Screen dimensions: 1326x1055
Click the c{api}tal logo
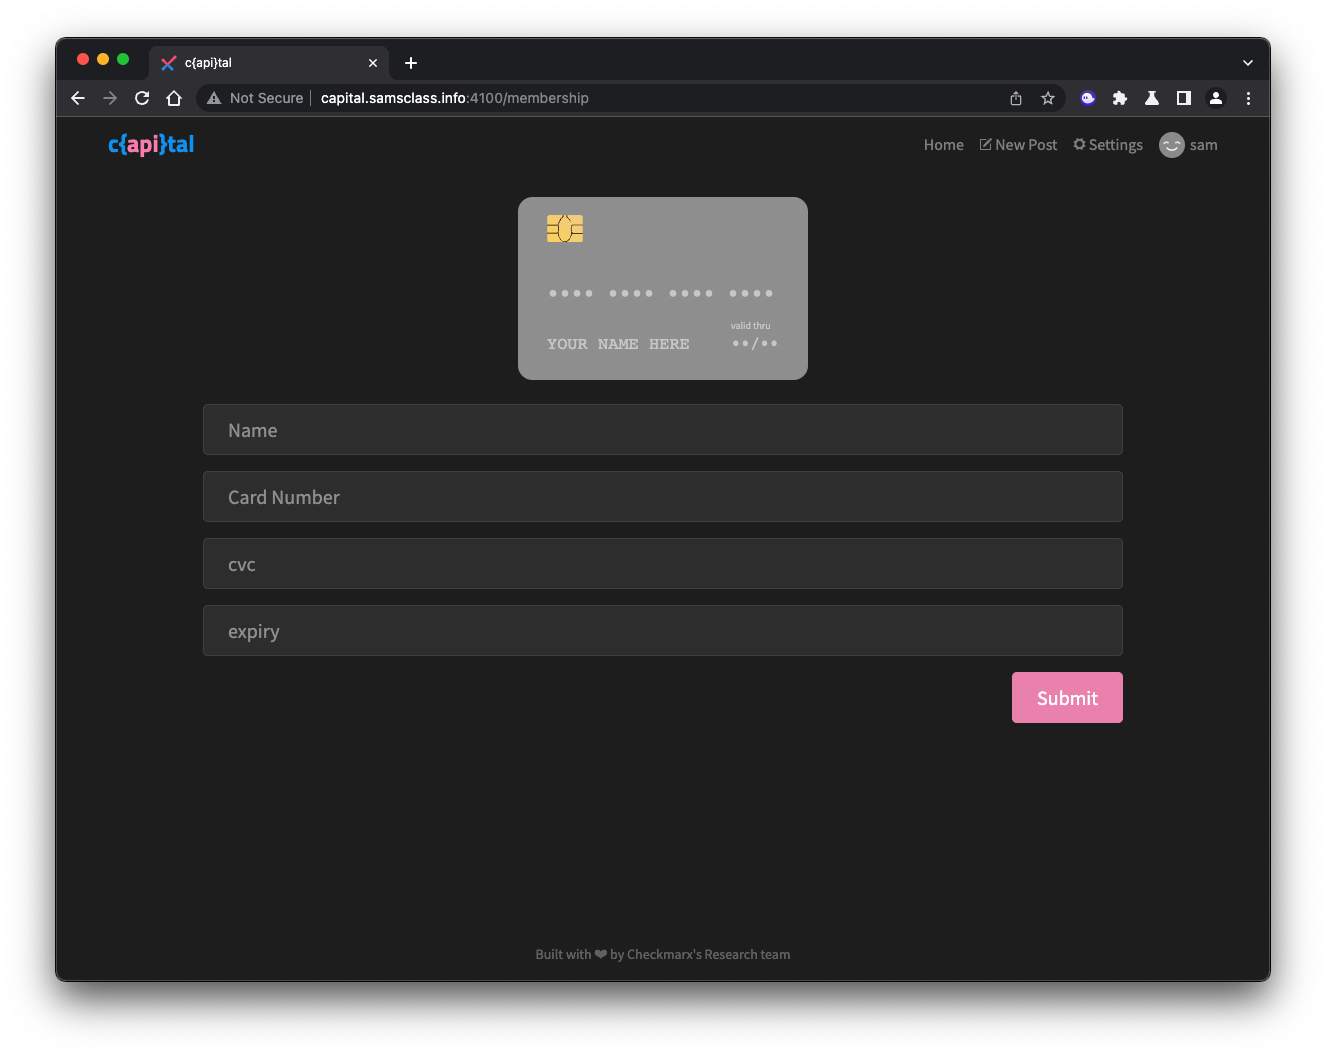(151, 145)
